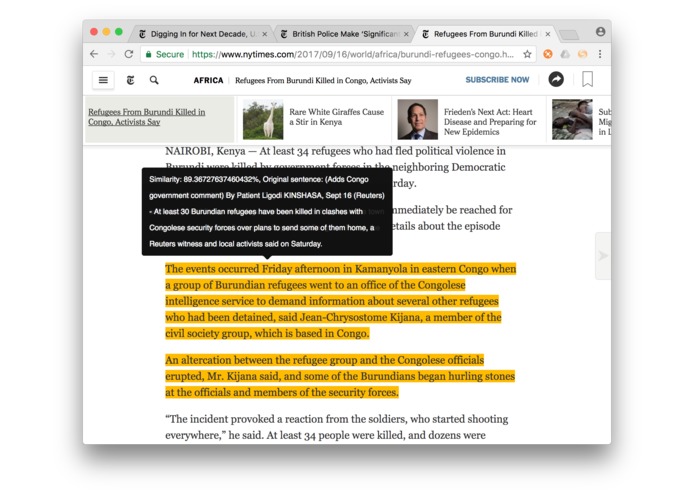695x494 pixels.
Task: Click the gray cloud extension icon
Action: pyautogui.click(x=565, y=54)
